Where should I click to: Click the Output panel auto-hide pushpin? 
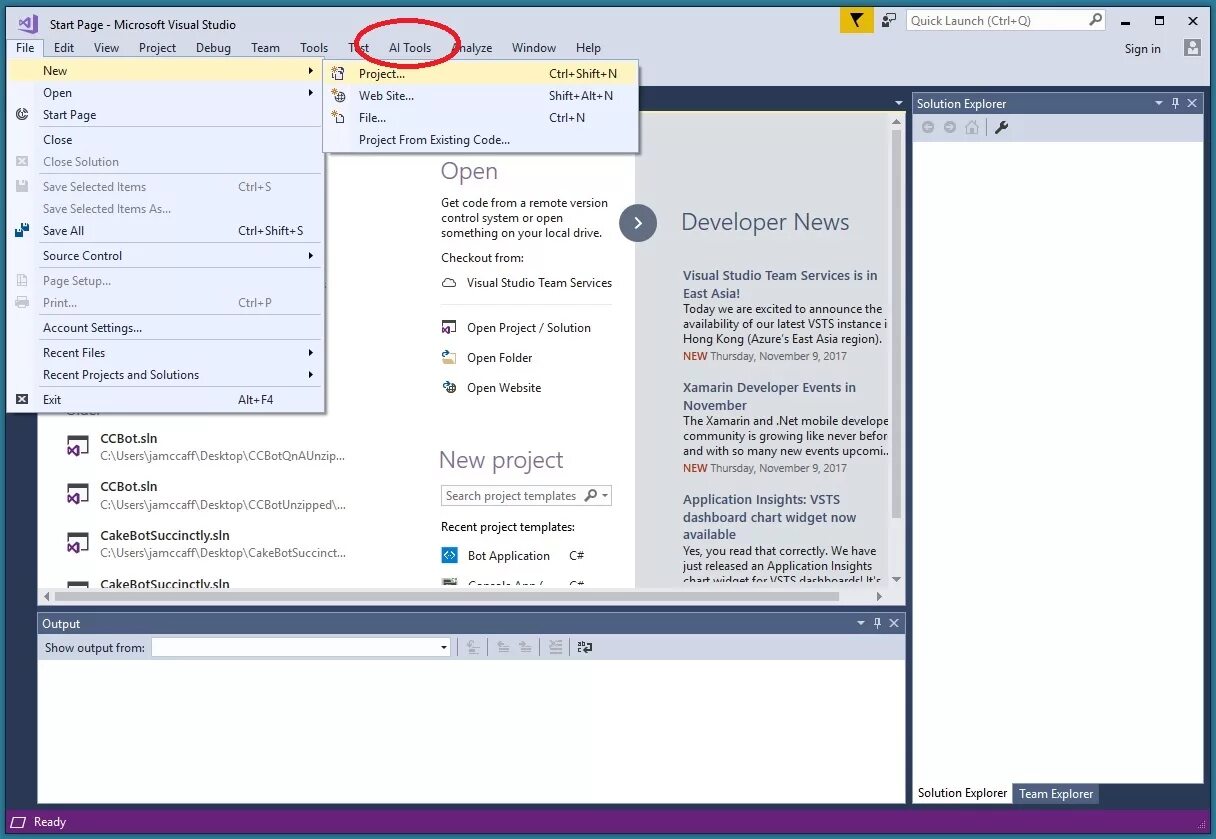tap(878, 623)
